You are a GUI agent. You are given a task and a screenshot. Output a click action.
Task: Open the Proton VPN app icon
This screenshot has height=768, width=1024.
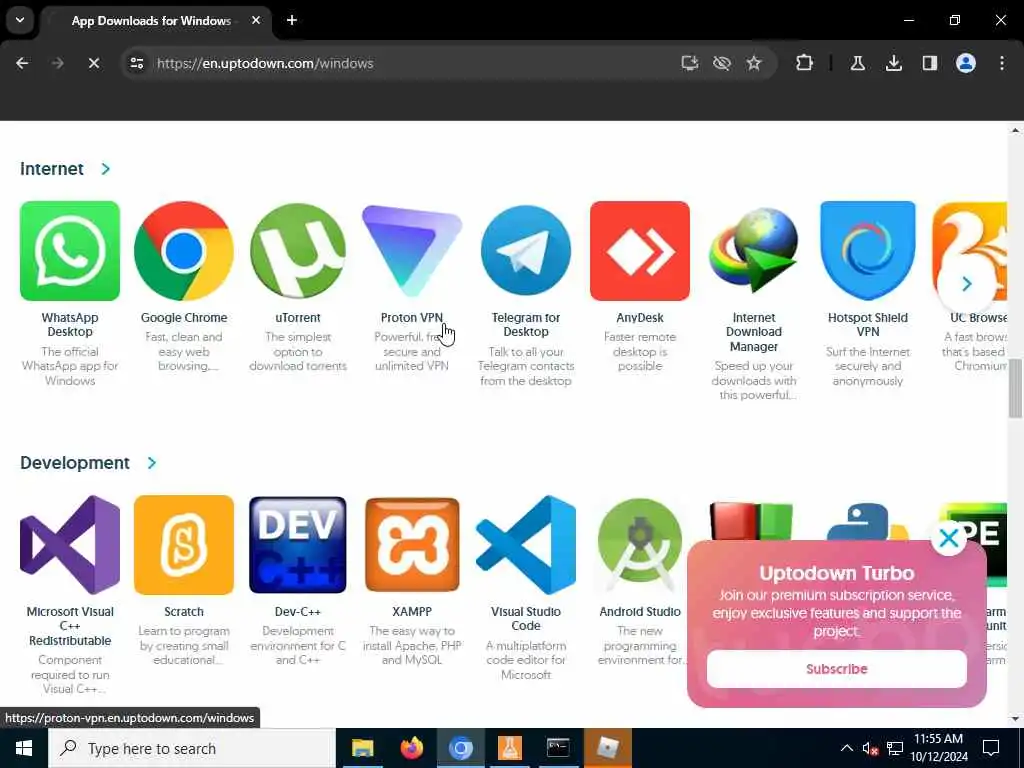[x=411, y=251]
